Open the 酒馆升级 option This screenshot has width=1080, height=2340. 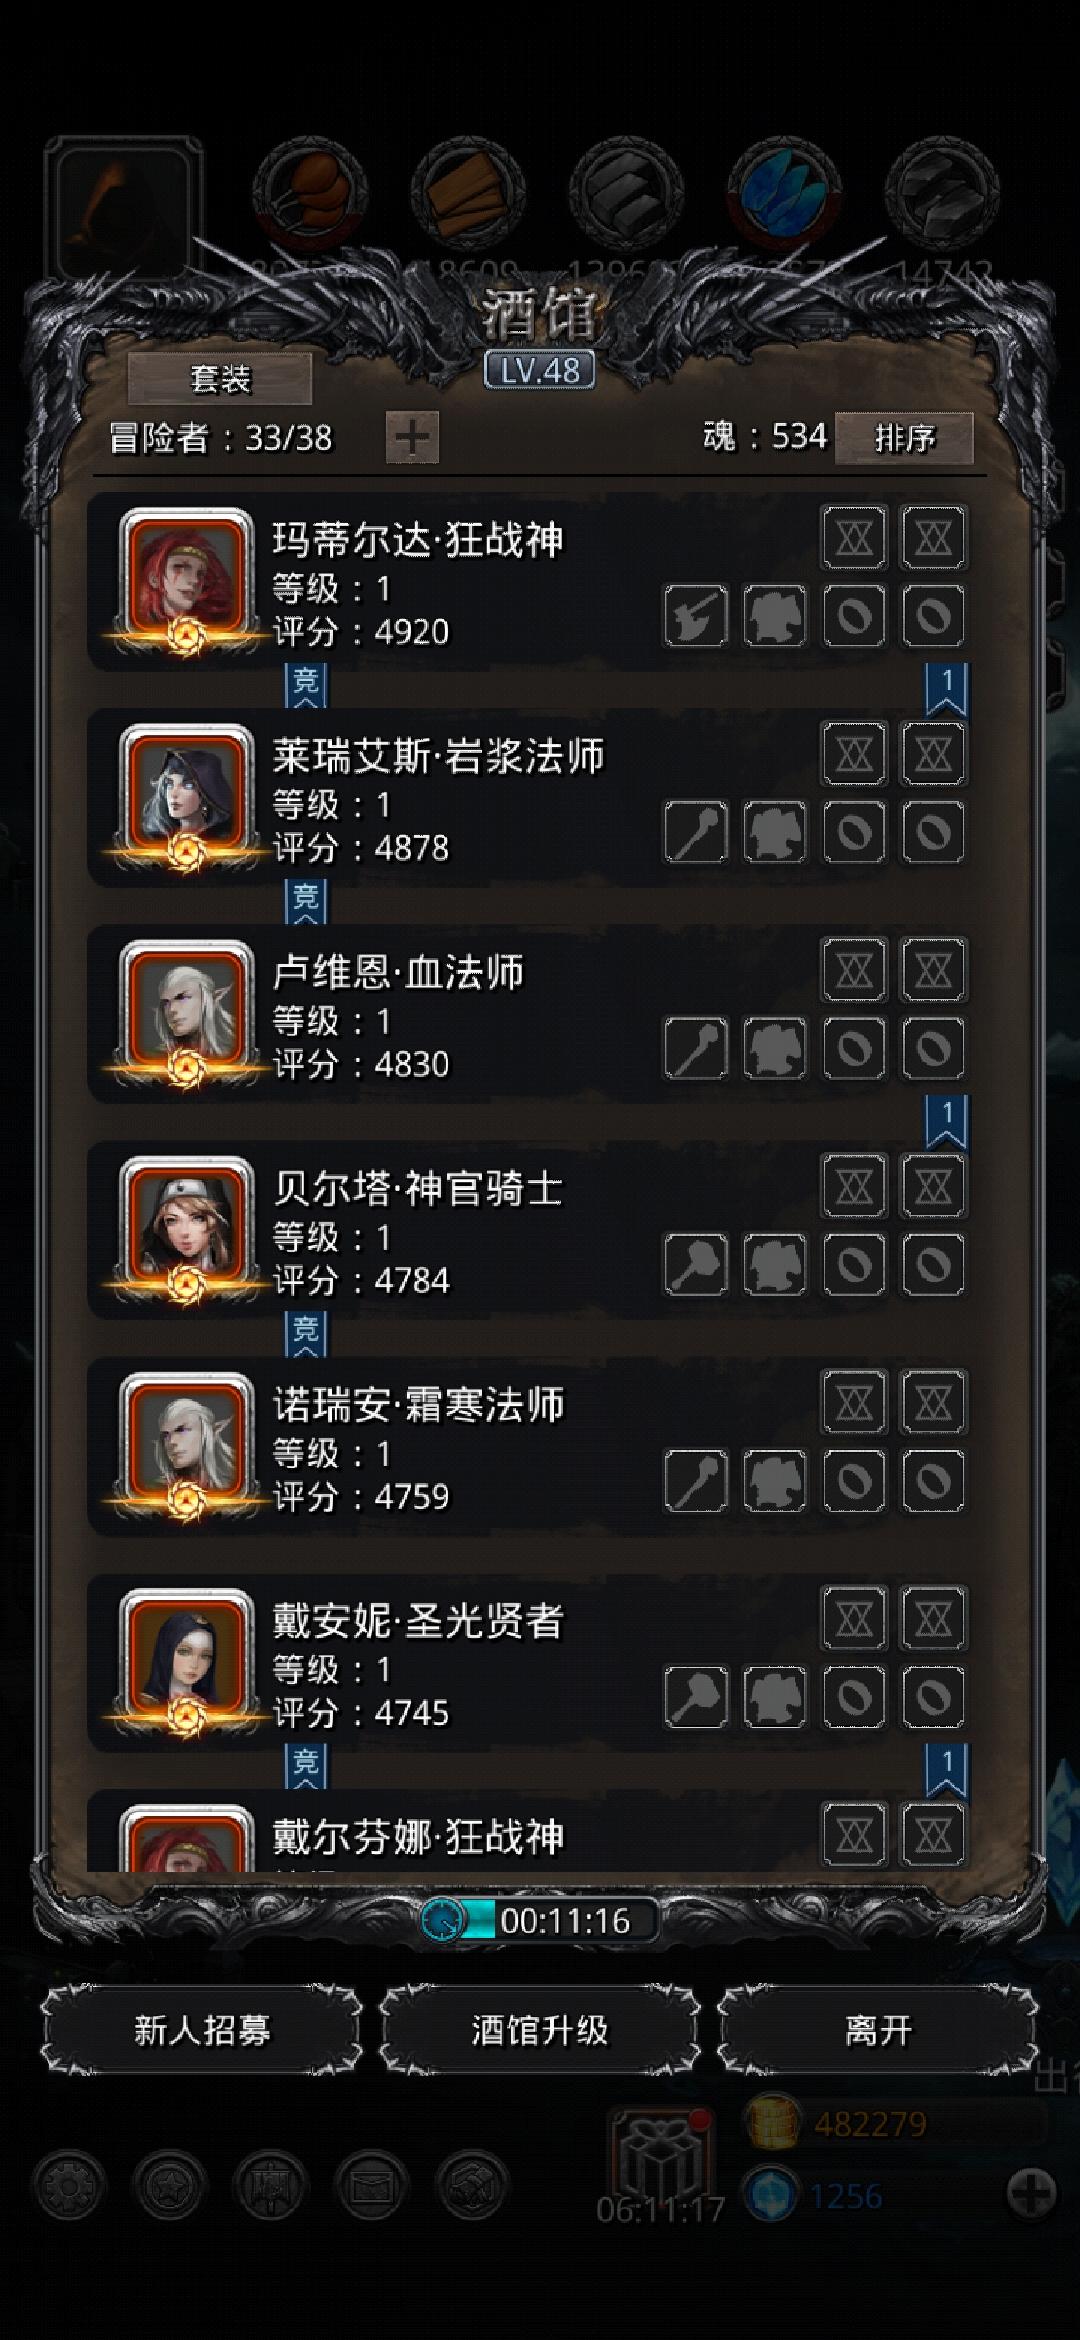[x=540, y=2030]
